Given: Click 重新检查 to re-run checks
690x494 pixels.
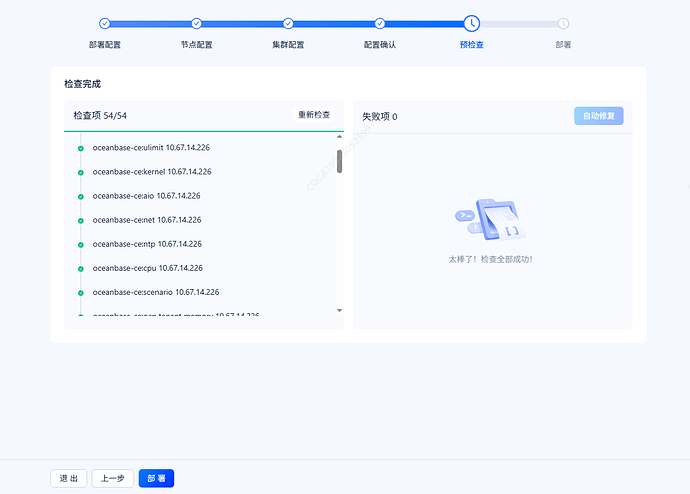Looking at the screenshot, I should coord(314,115).
